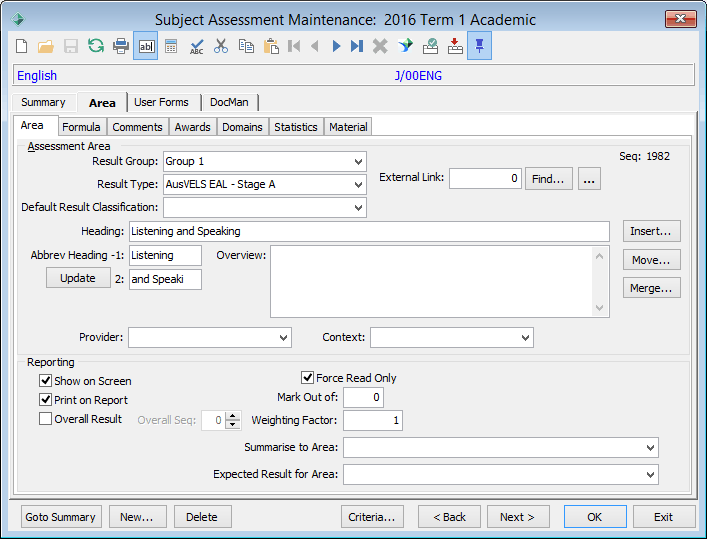
Task: Click the Criteria... button
Action: point(372,517)
